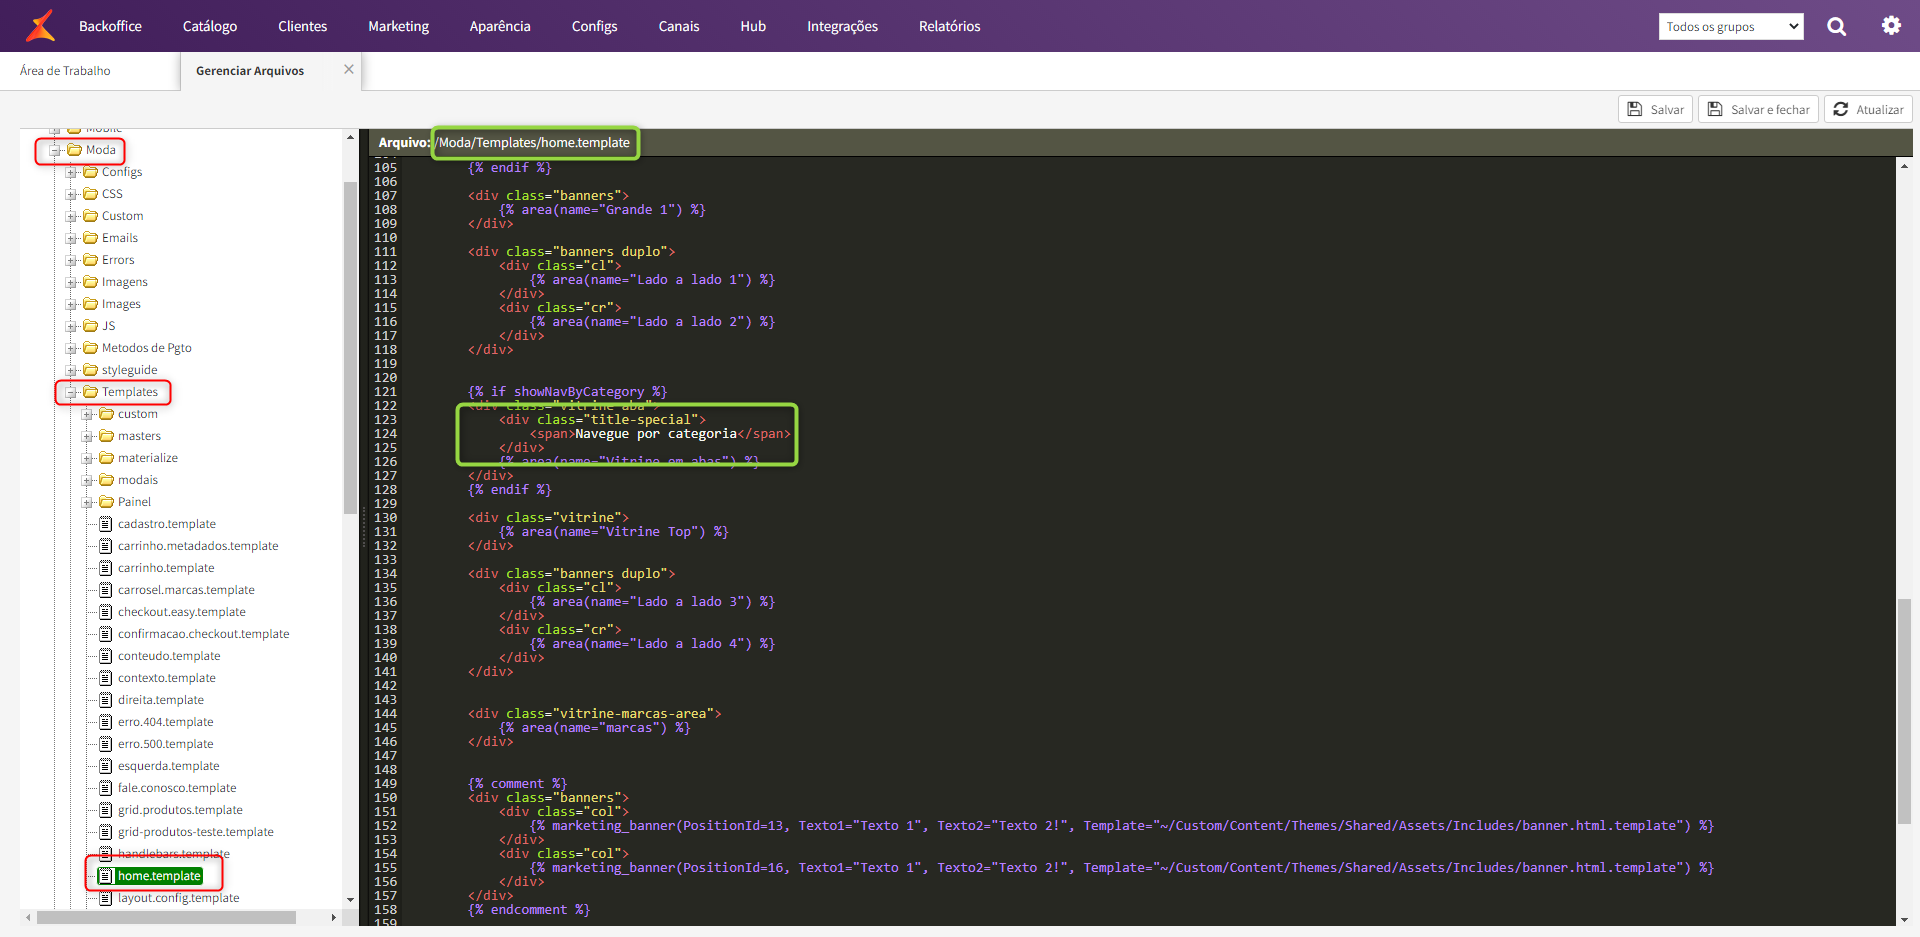Click the JS folder icon
This screenshot has width=1920, height=937.
pos(90,326)
